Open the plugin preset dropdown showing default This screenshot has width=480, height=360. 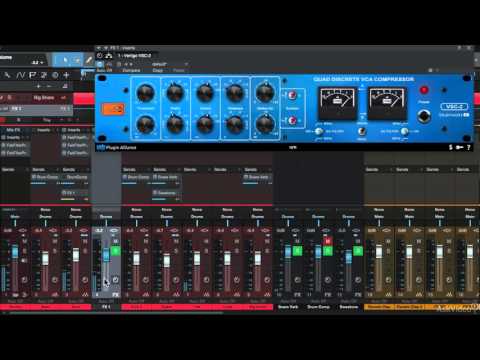point(170,64)
